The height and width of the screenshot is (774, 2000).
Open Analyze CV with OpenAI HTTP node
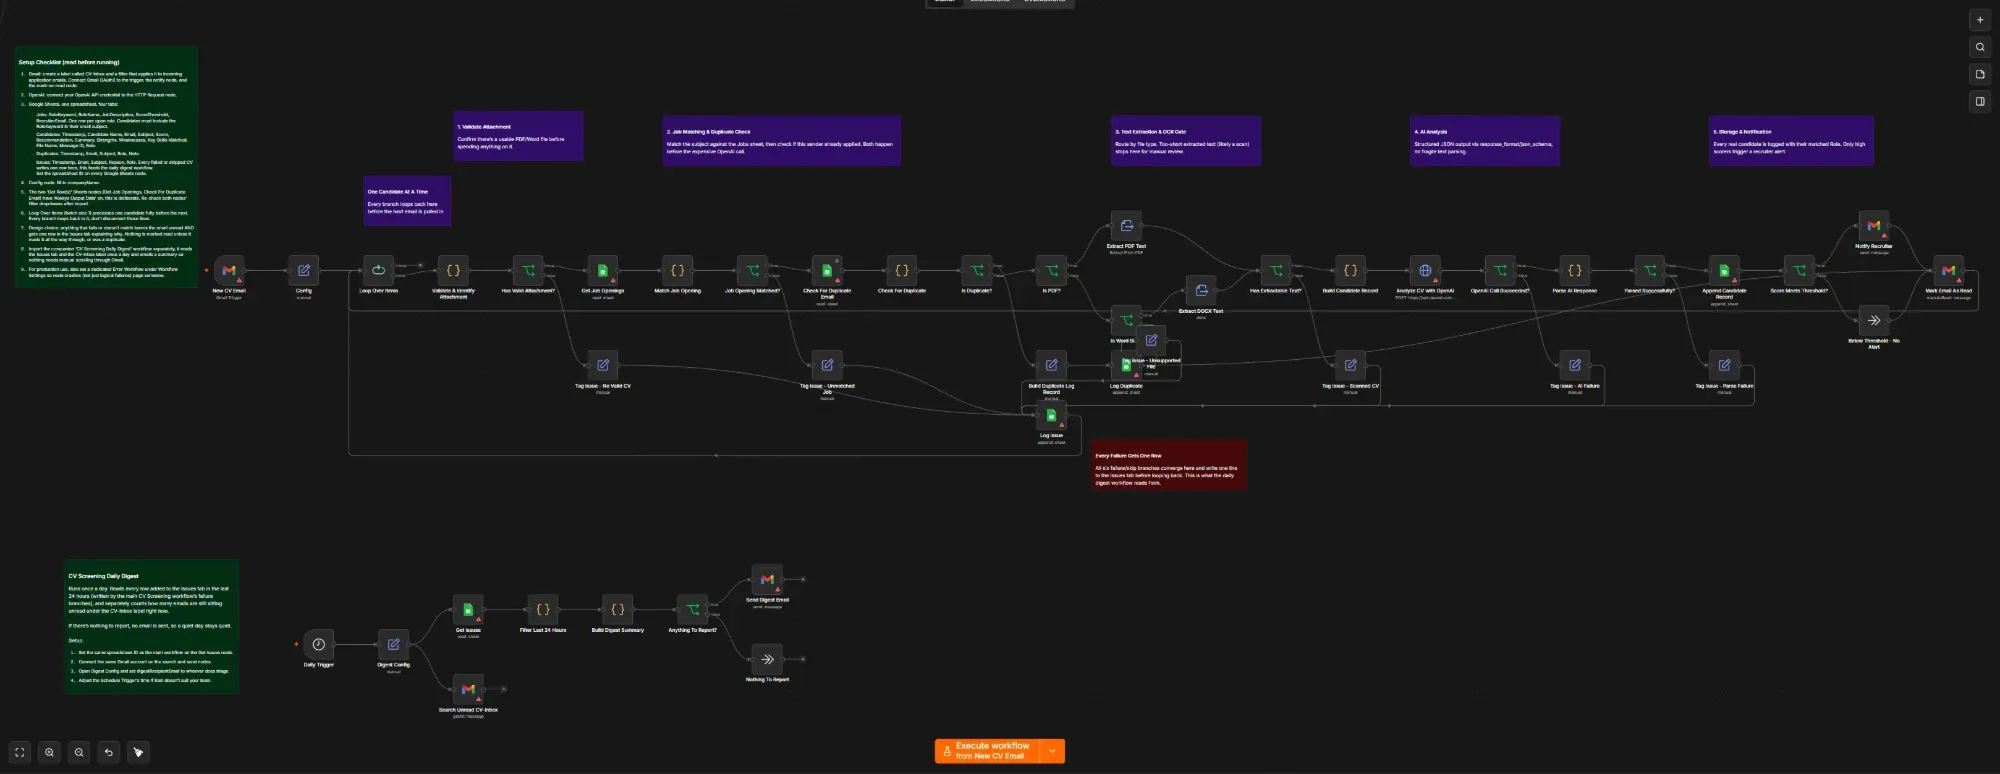1425,270
